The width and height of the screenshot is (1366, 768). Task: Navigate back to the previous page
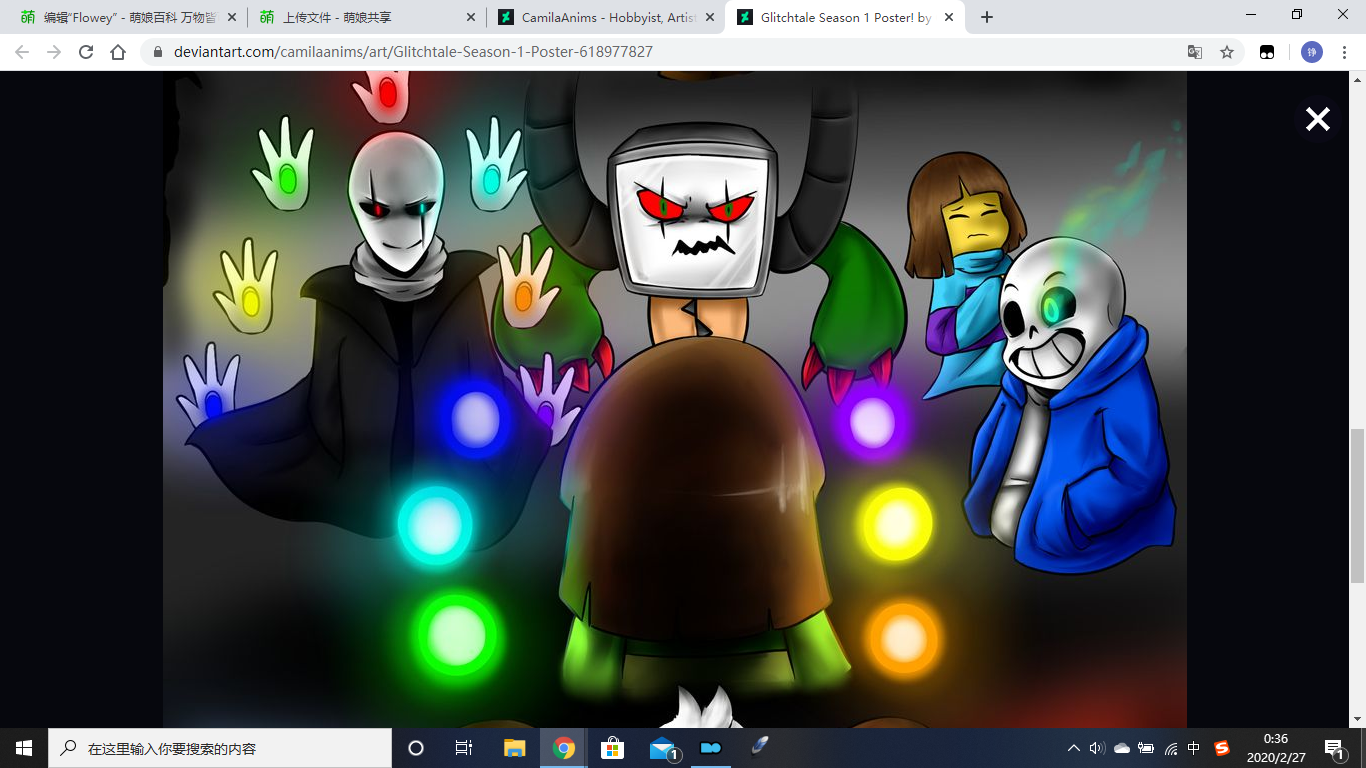coord(22,52)
